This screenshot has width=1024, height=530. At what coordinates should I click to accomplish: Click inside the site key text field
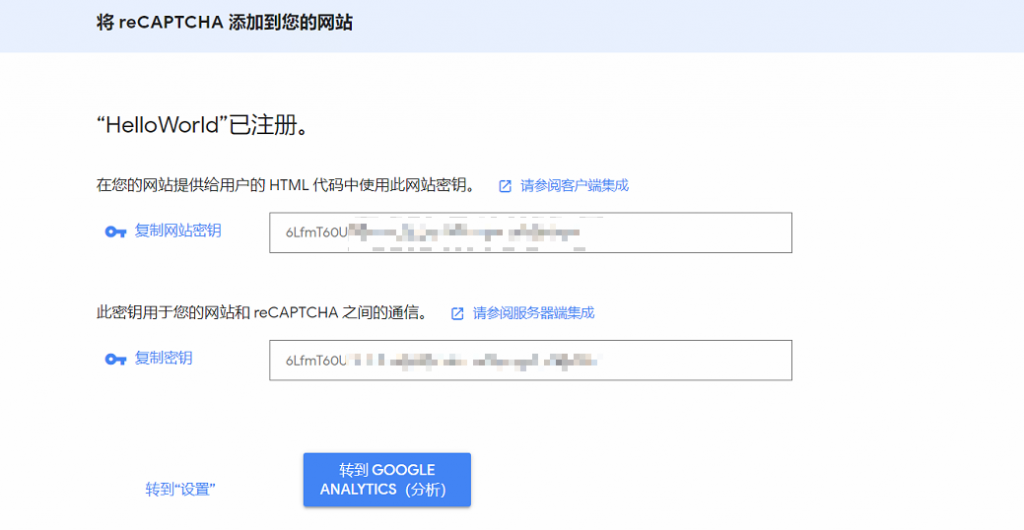click(690, 232)
